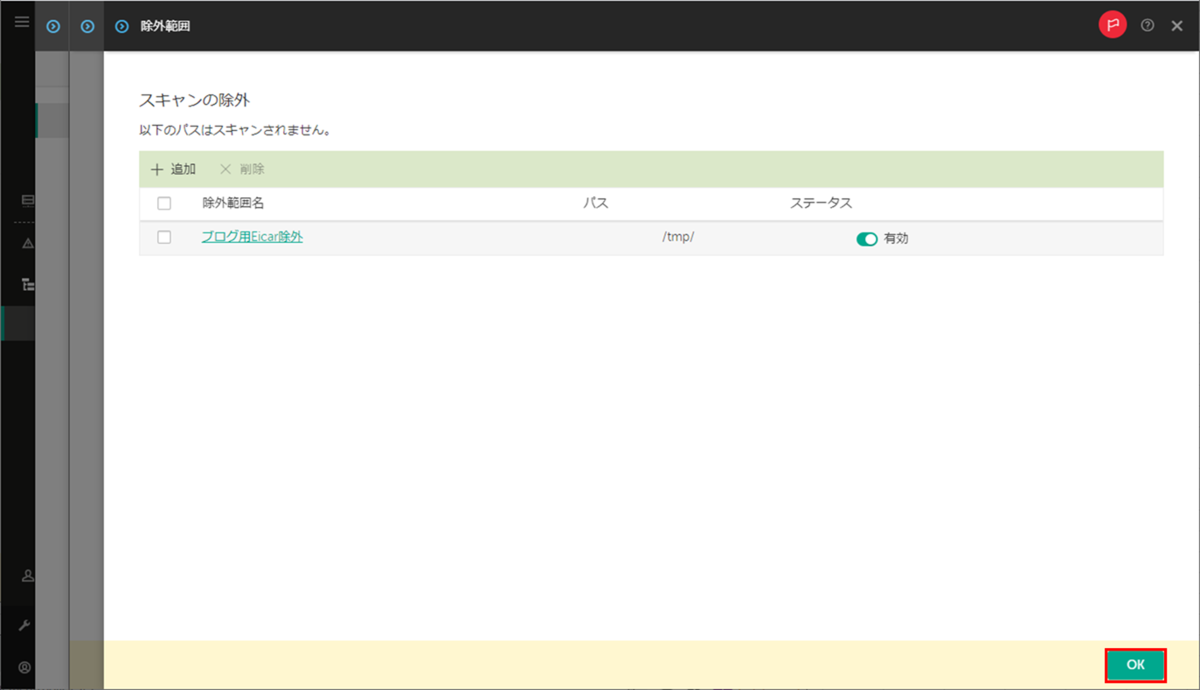
Task: Switch to the second stacked panel tab
Action: 86,26
